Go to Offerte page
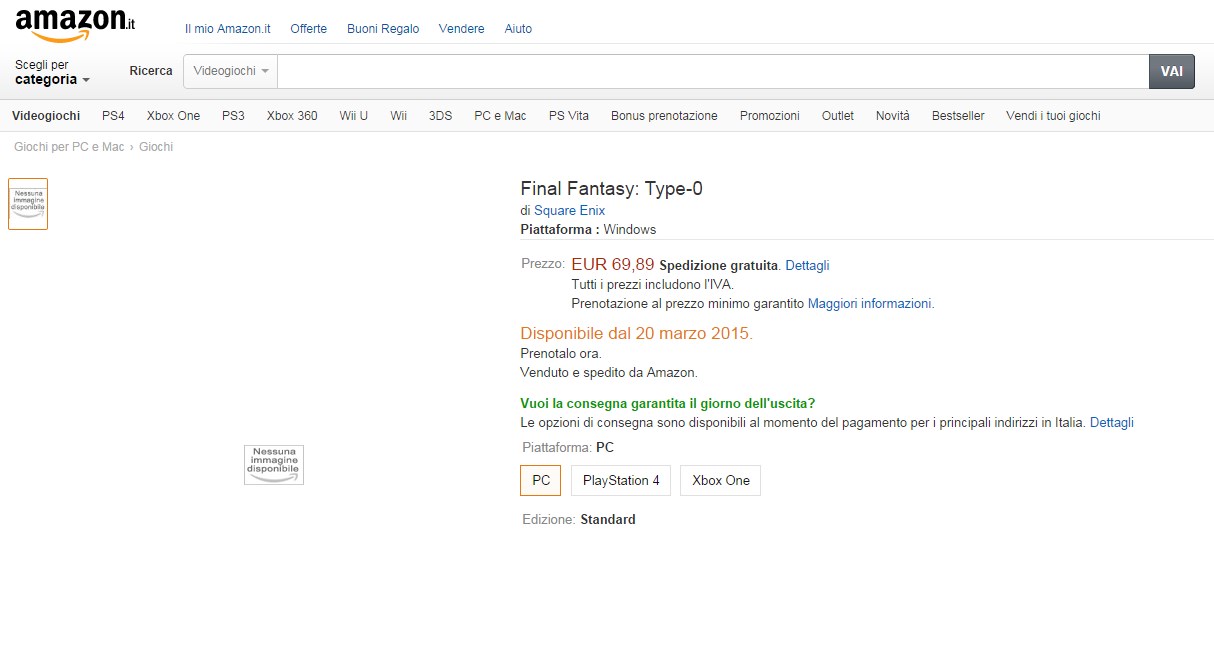 [x=309, y=29]
